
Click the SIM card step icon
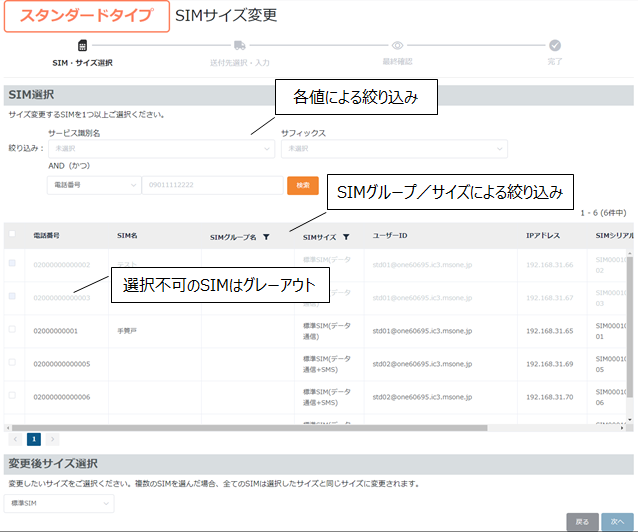(82, 45)
